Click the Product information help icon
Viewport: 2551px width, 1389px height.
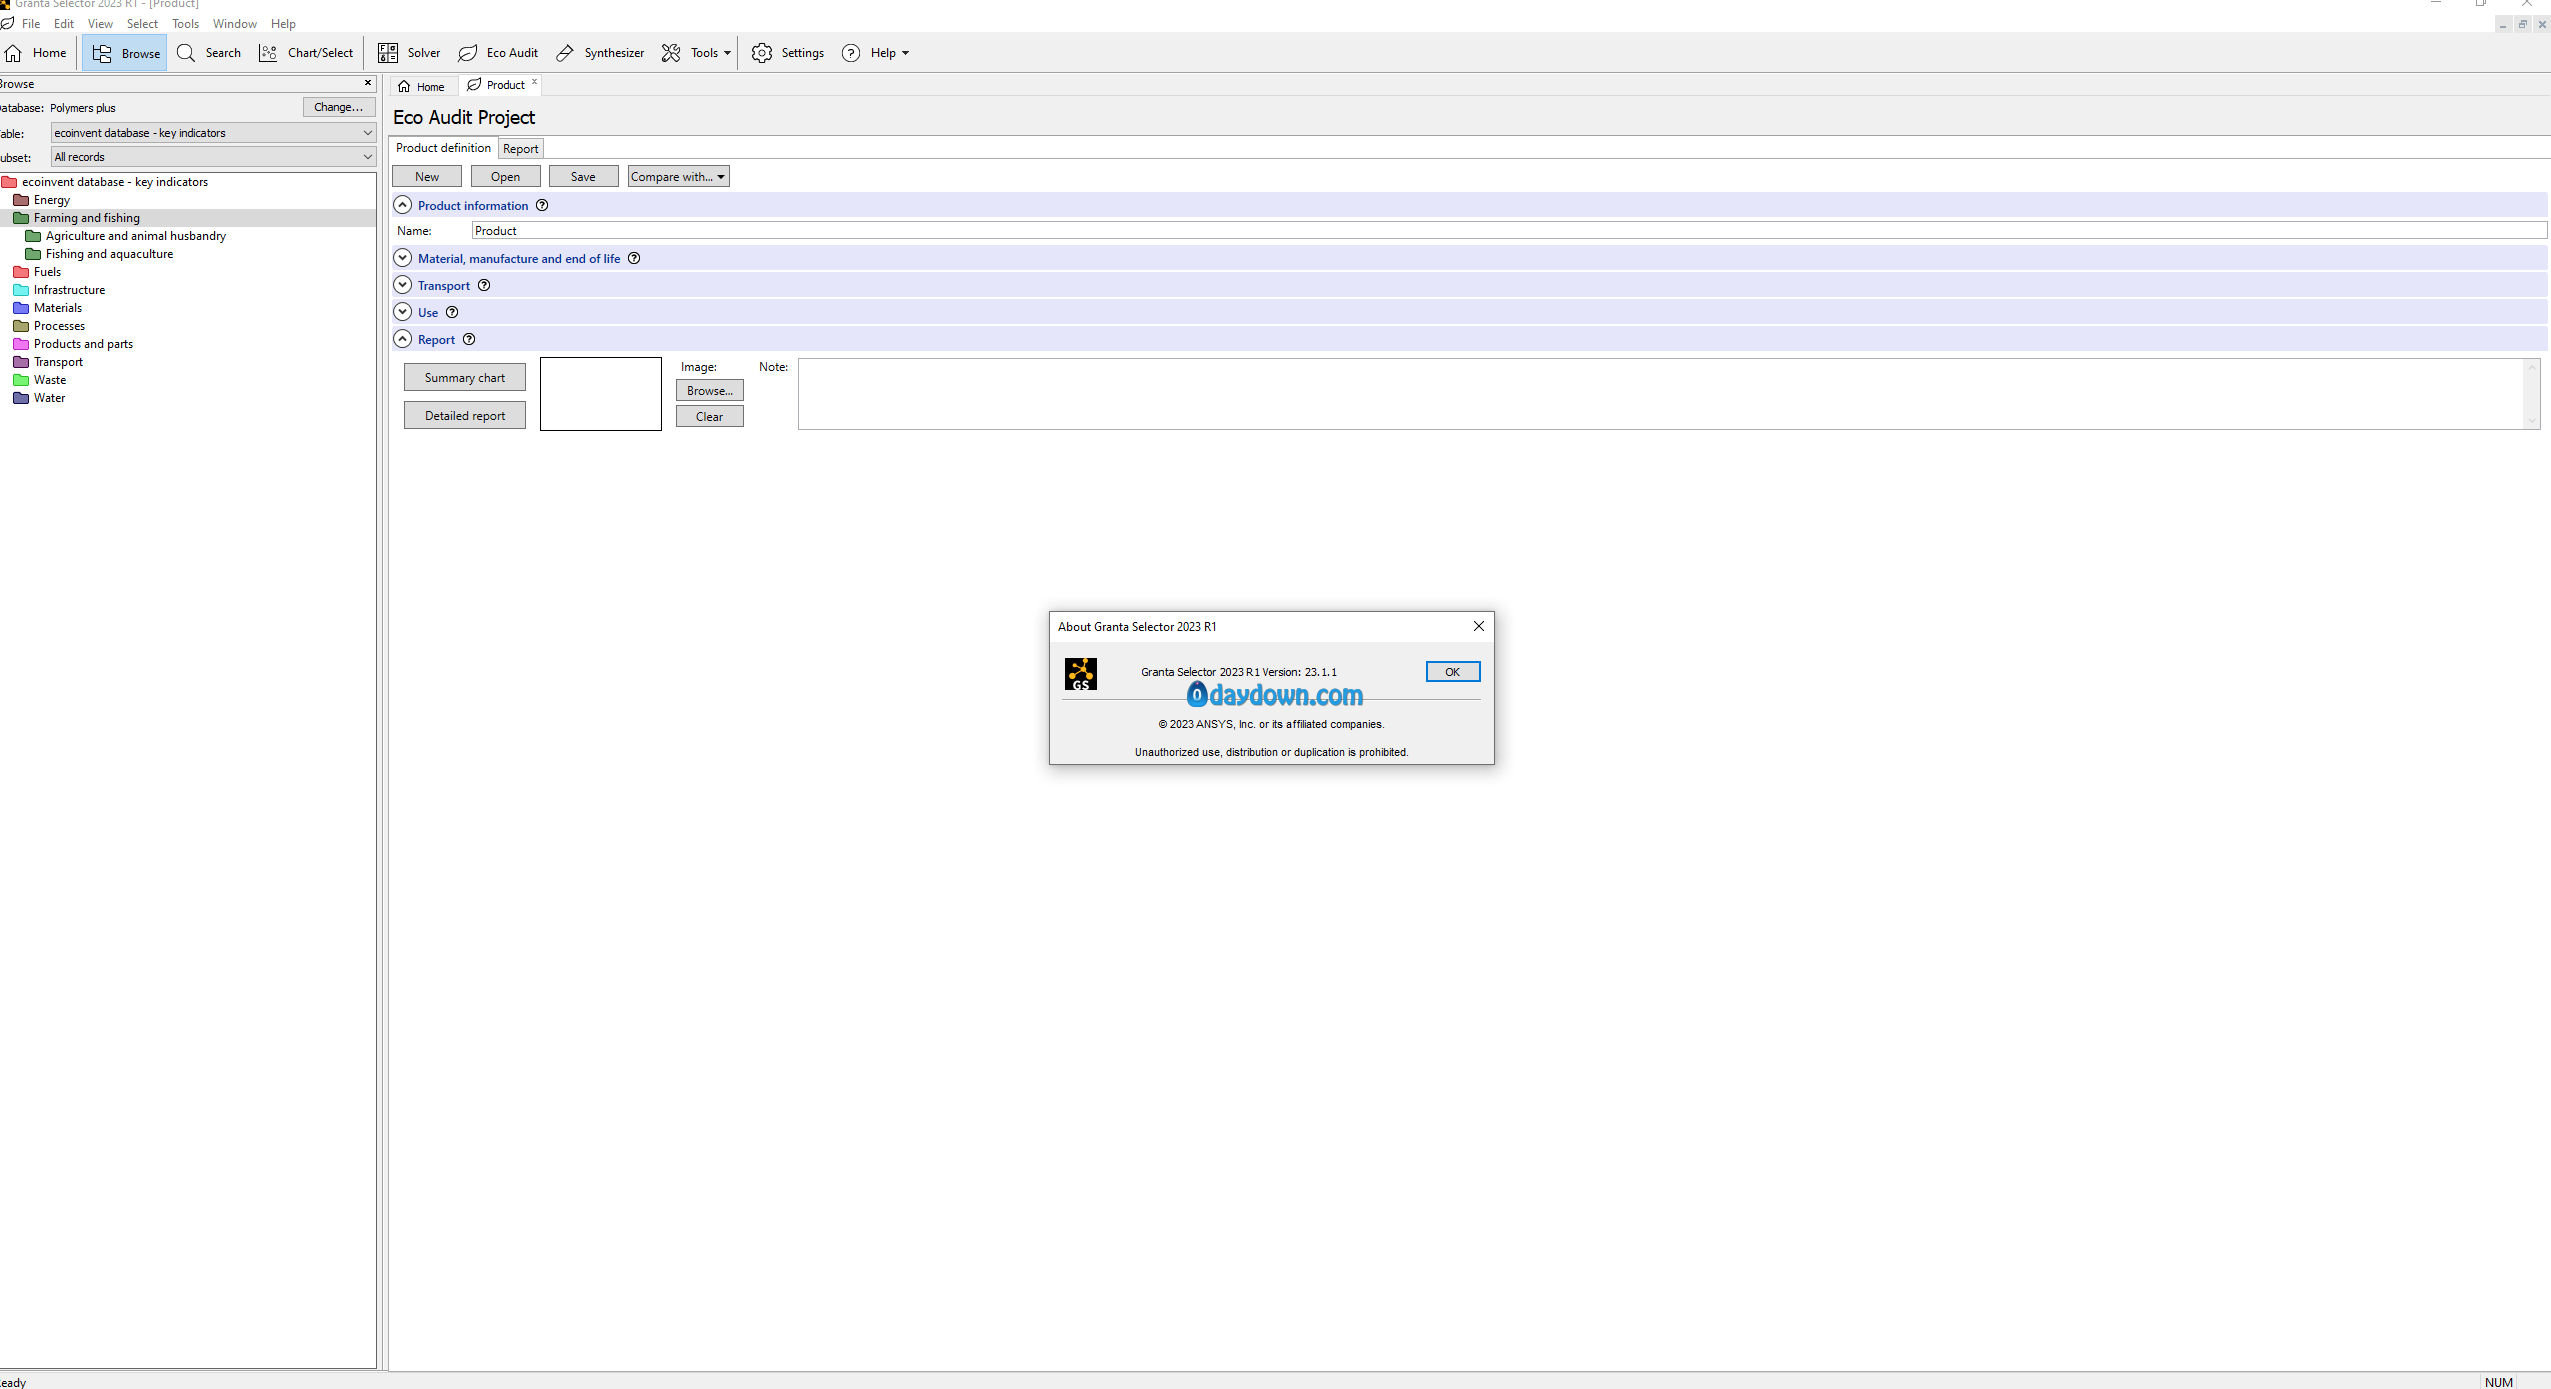[x=542, y=205]
